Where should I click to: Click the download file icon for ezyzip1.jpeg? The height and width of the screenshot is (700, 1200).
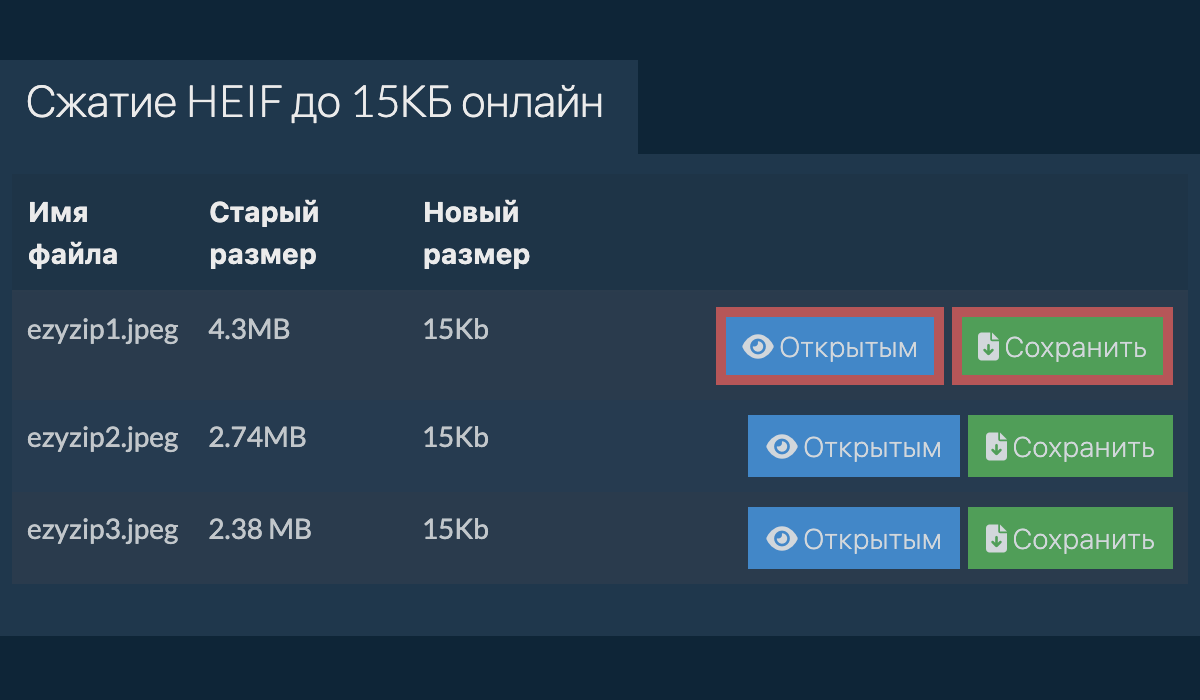tap(988, 347)
